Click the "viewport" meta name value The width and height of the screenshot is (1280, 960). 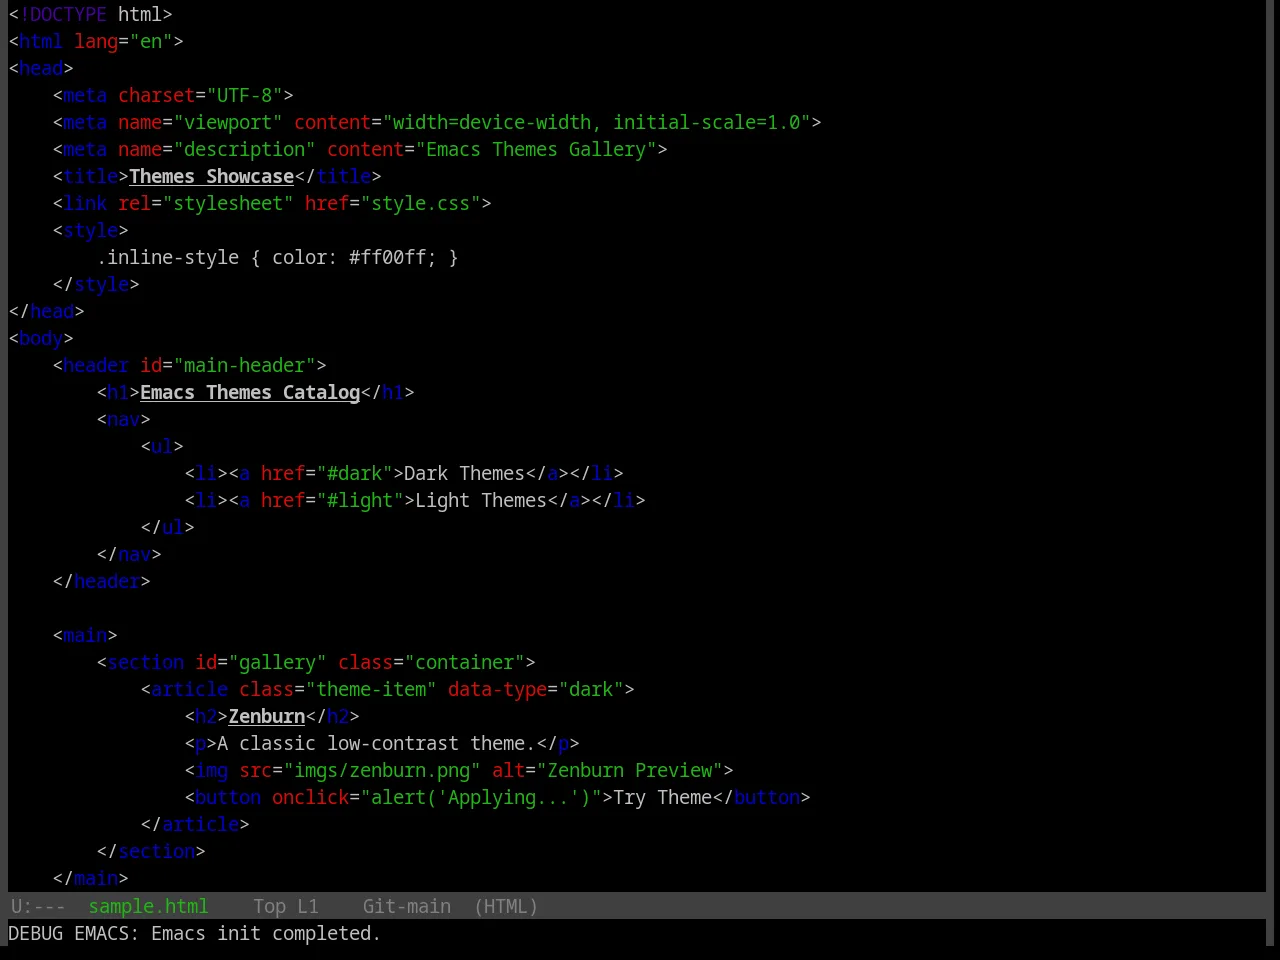[x=228, y=122]
